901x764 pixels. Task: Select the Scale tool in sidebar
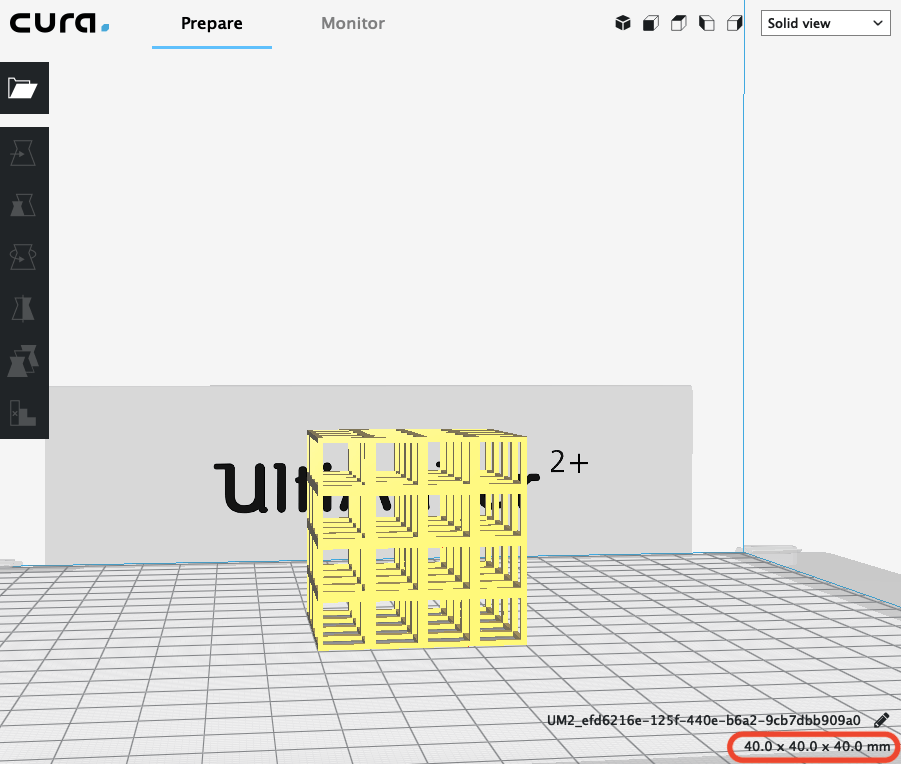click(x=23, y=205)
